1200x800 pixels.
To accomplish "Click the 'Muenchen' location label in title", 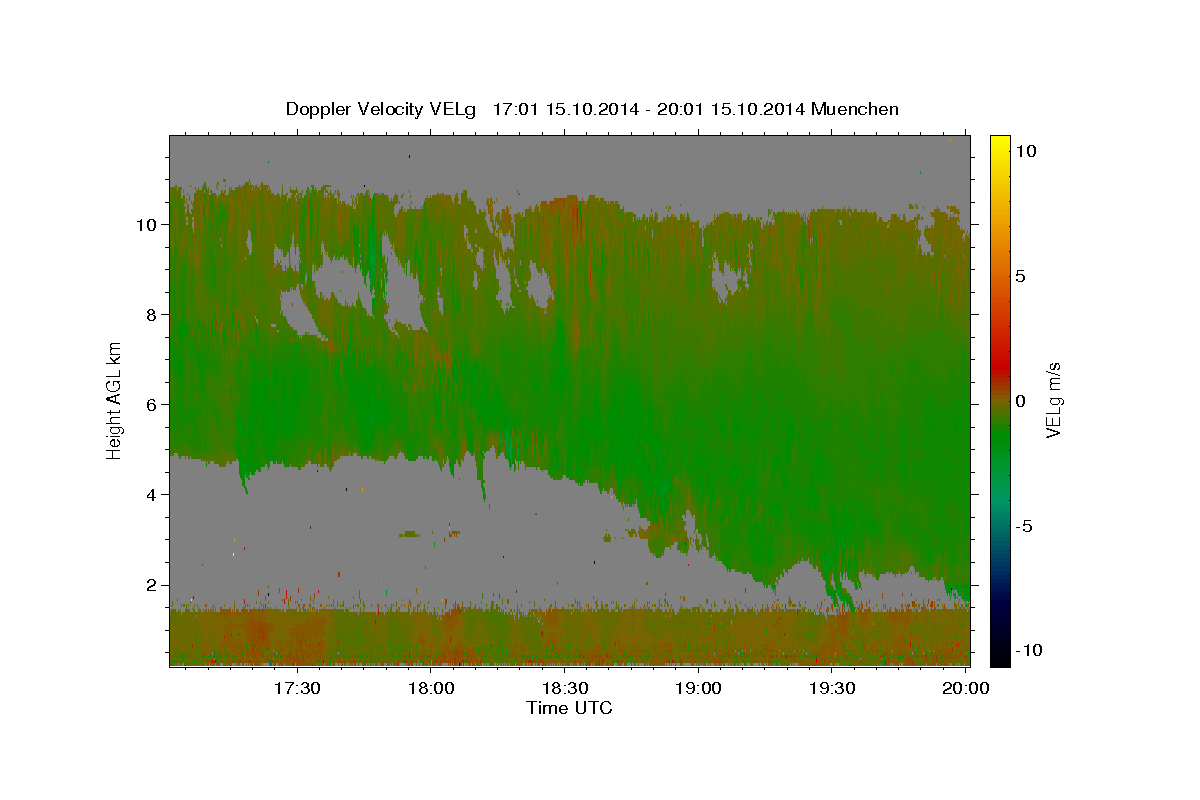I will tap(855, 109).
